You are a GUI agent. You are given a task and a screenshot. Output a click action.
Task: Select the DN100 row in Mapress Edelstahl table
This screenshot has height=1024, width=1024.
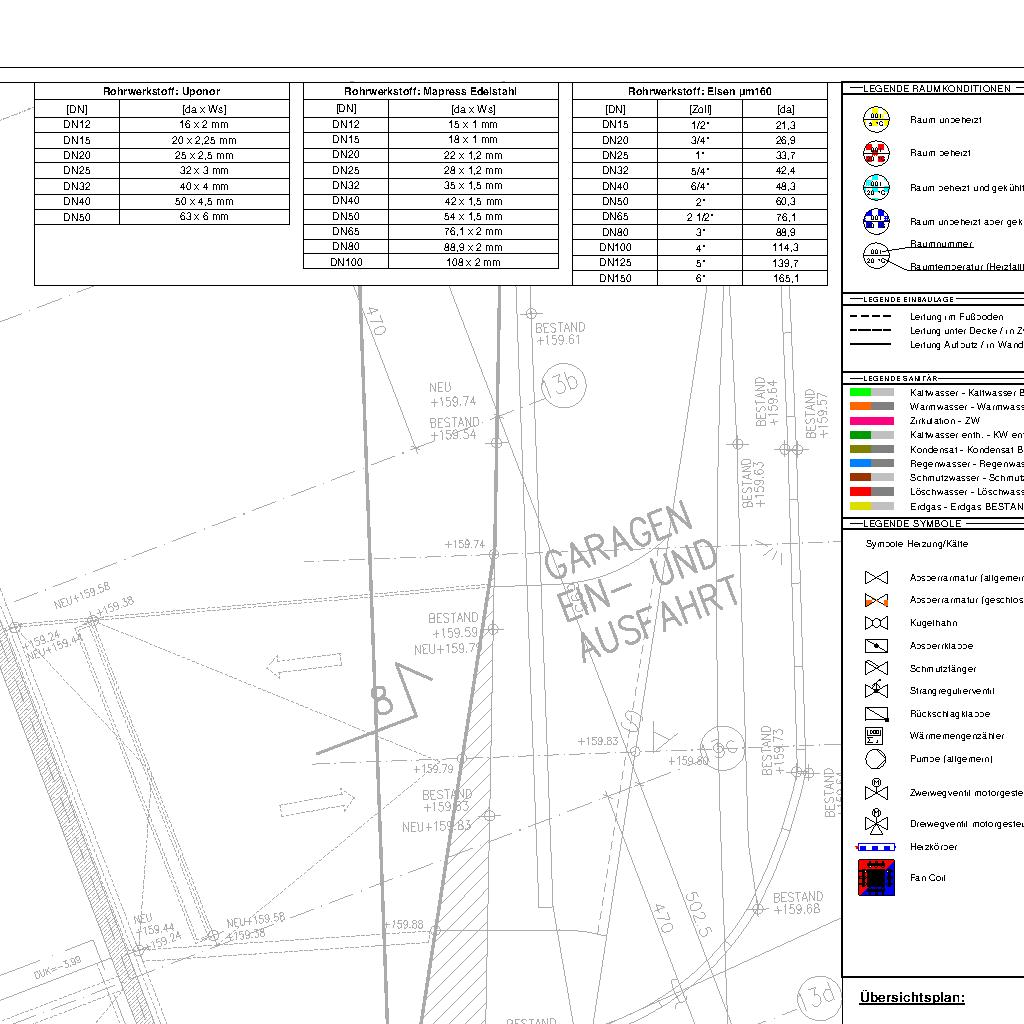point(430,262)
